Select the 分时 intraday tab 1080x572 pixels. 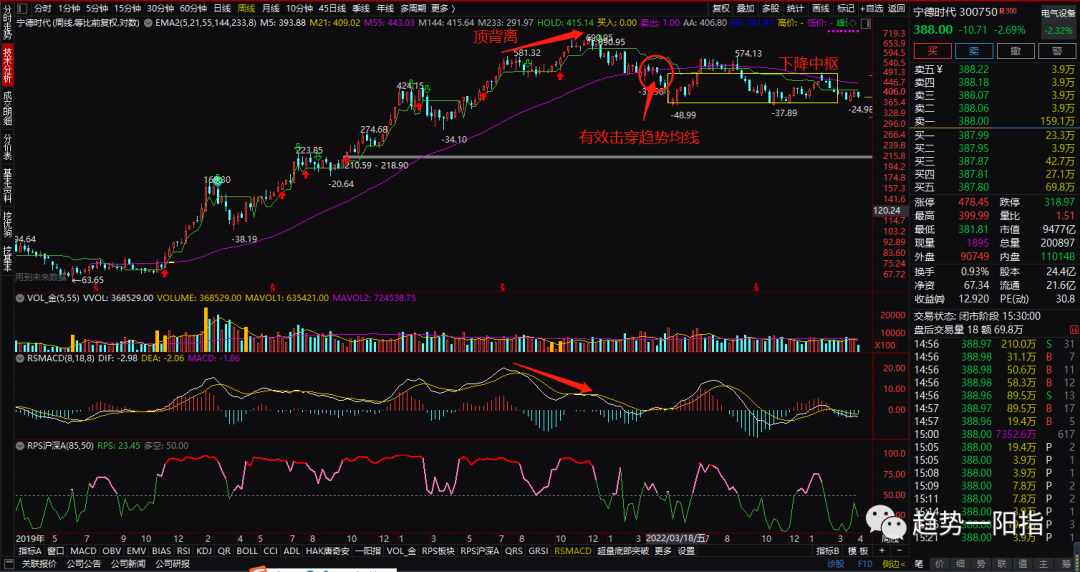point(43,8)
